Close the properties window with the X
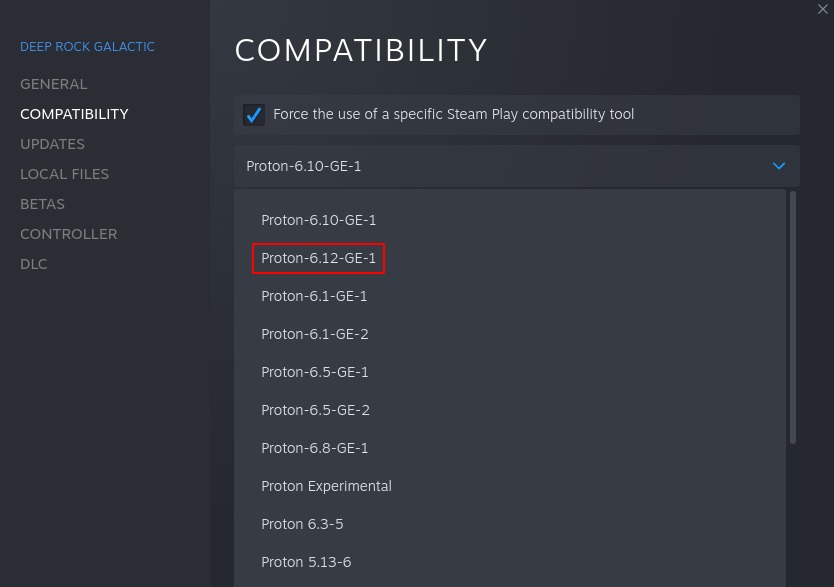This screenshot has height=587, width=834. coord(823,9)
